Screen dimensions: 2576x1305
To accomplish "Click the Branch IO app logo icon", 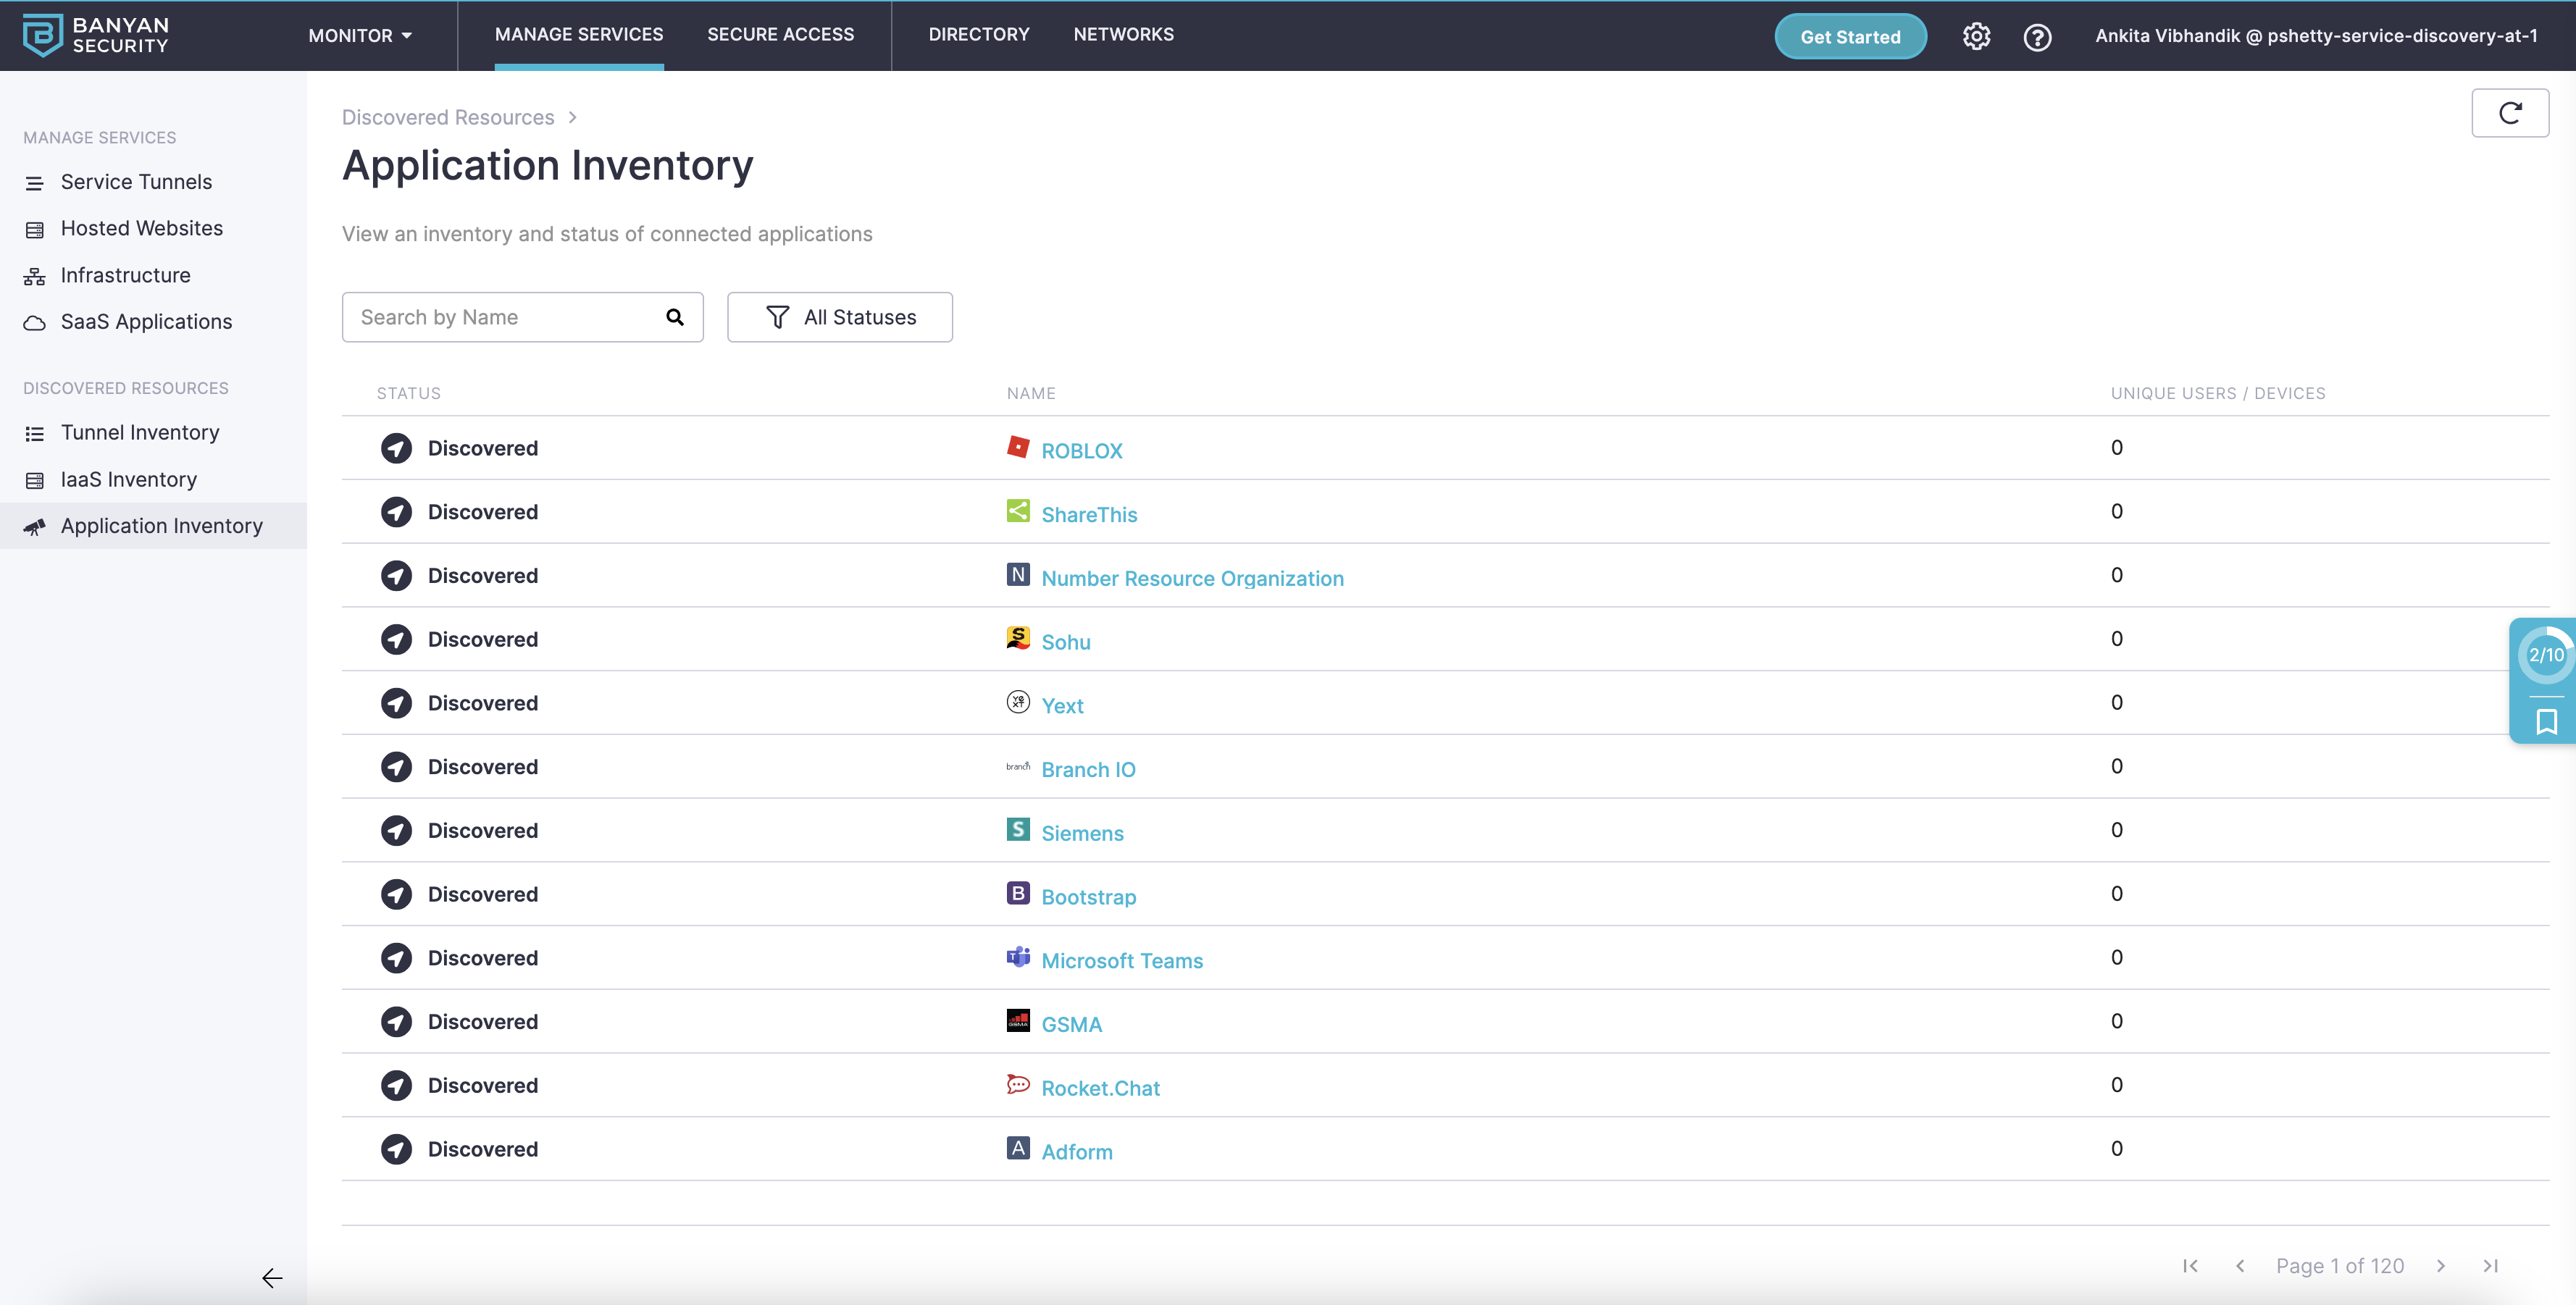I will point(1018,766).
